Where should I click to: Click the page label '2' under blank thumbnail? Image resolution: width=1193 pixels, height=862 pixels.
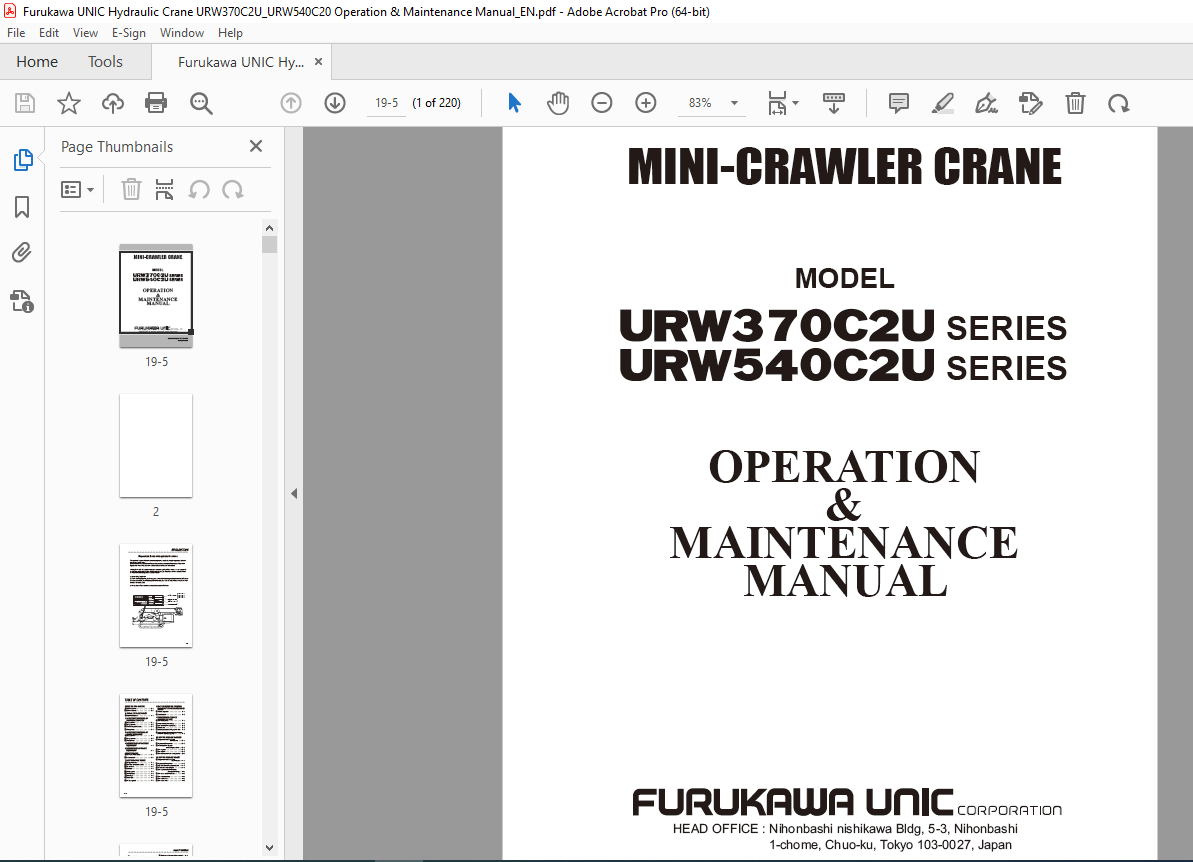tap(156, 511)
